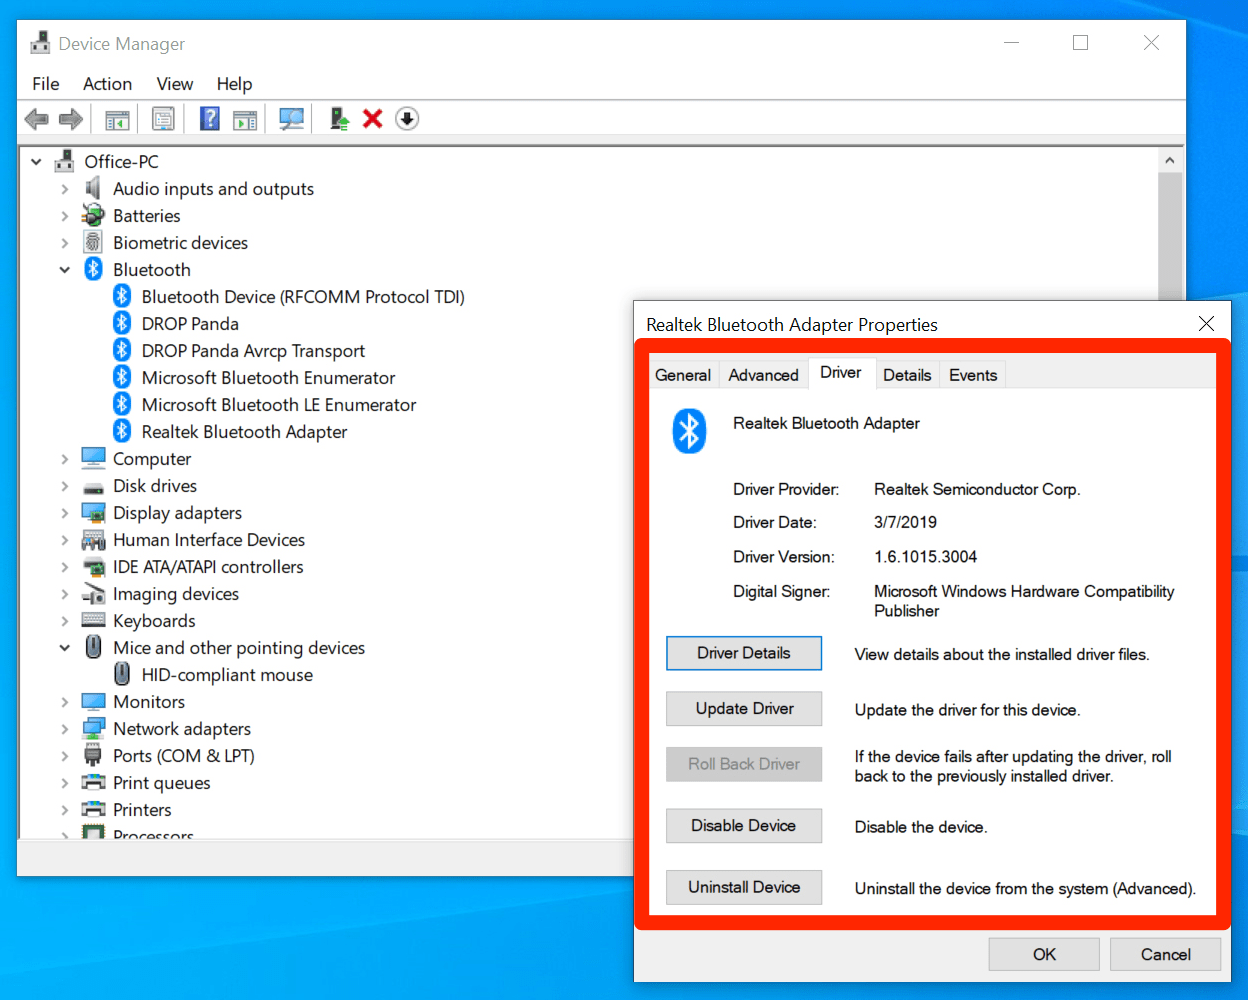Expand the Ports (COM & LPT) category
The image size is (1248, 1000).
(x=64, y=756)
